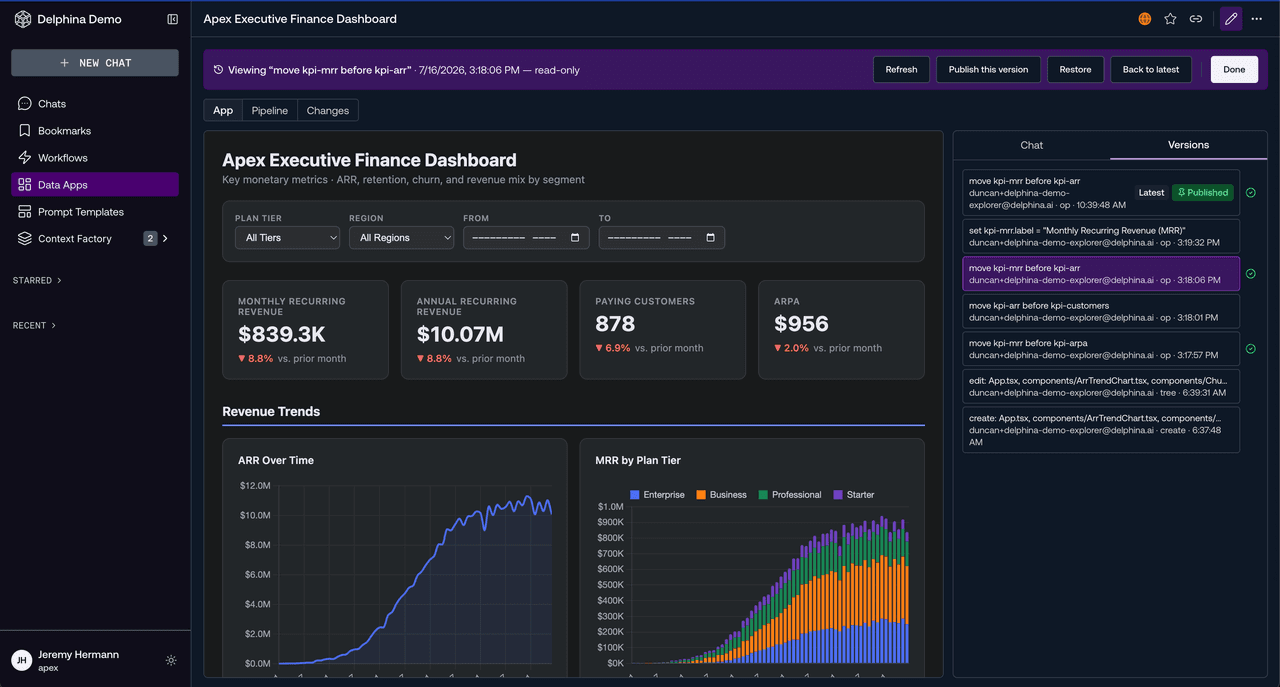Click the Restore button

coord(1076,70)
